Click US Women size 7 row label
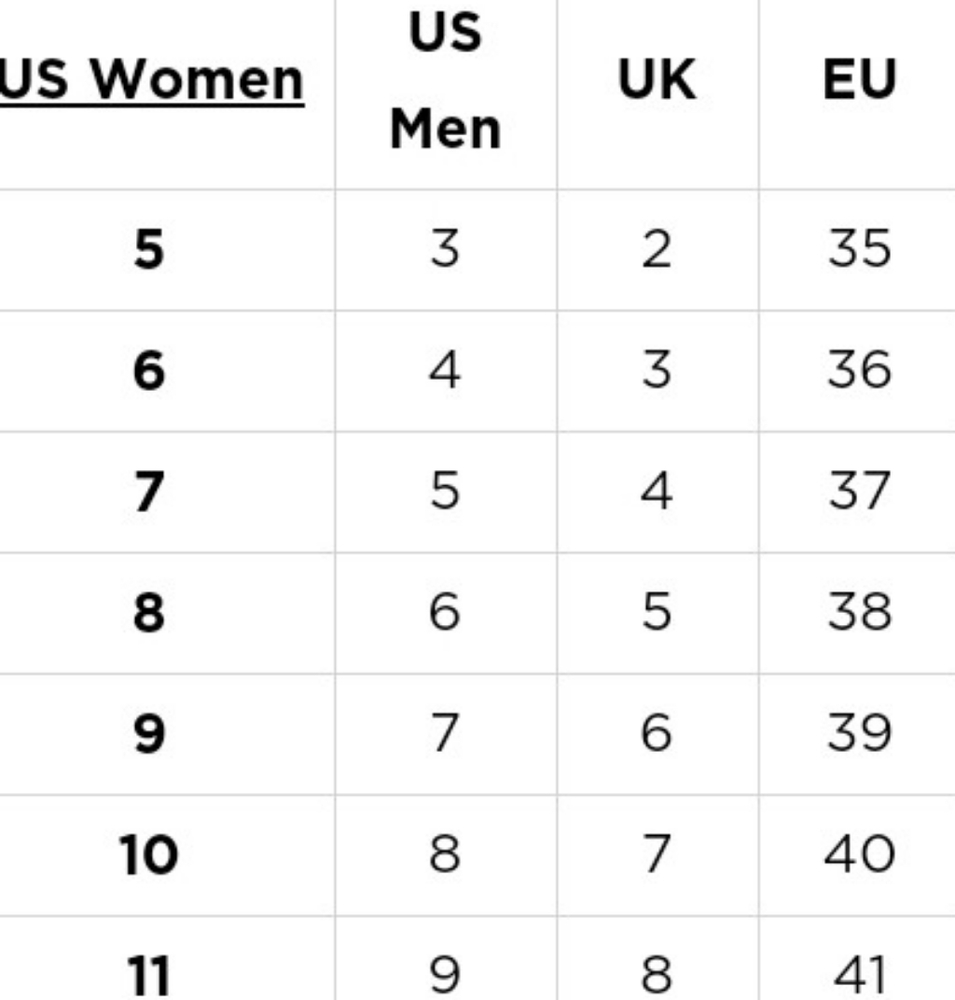955x1000 pixels. click(149, 491)
